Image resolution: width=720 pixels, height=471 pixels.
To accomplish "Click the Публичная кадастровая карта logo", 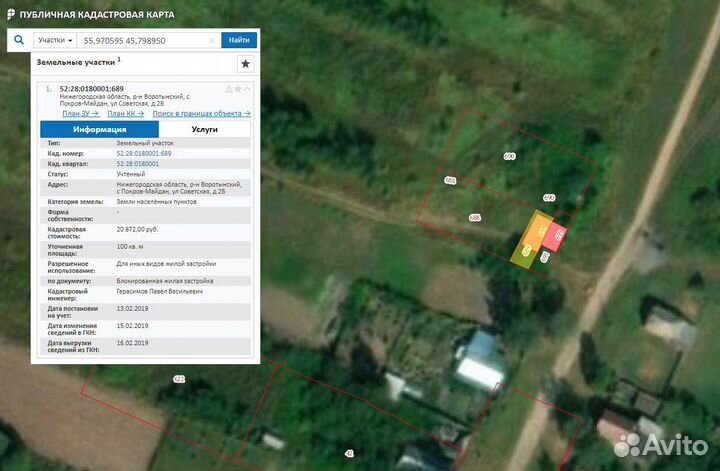I will pos(89,15).
